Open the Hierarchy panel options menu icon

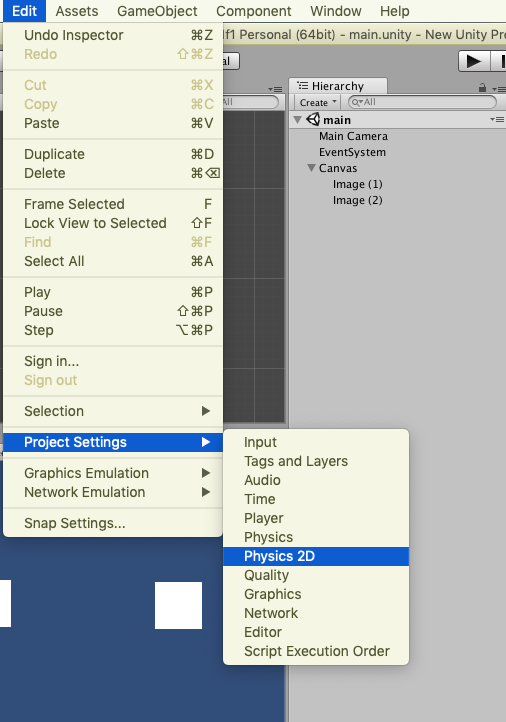[498, 89]
